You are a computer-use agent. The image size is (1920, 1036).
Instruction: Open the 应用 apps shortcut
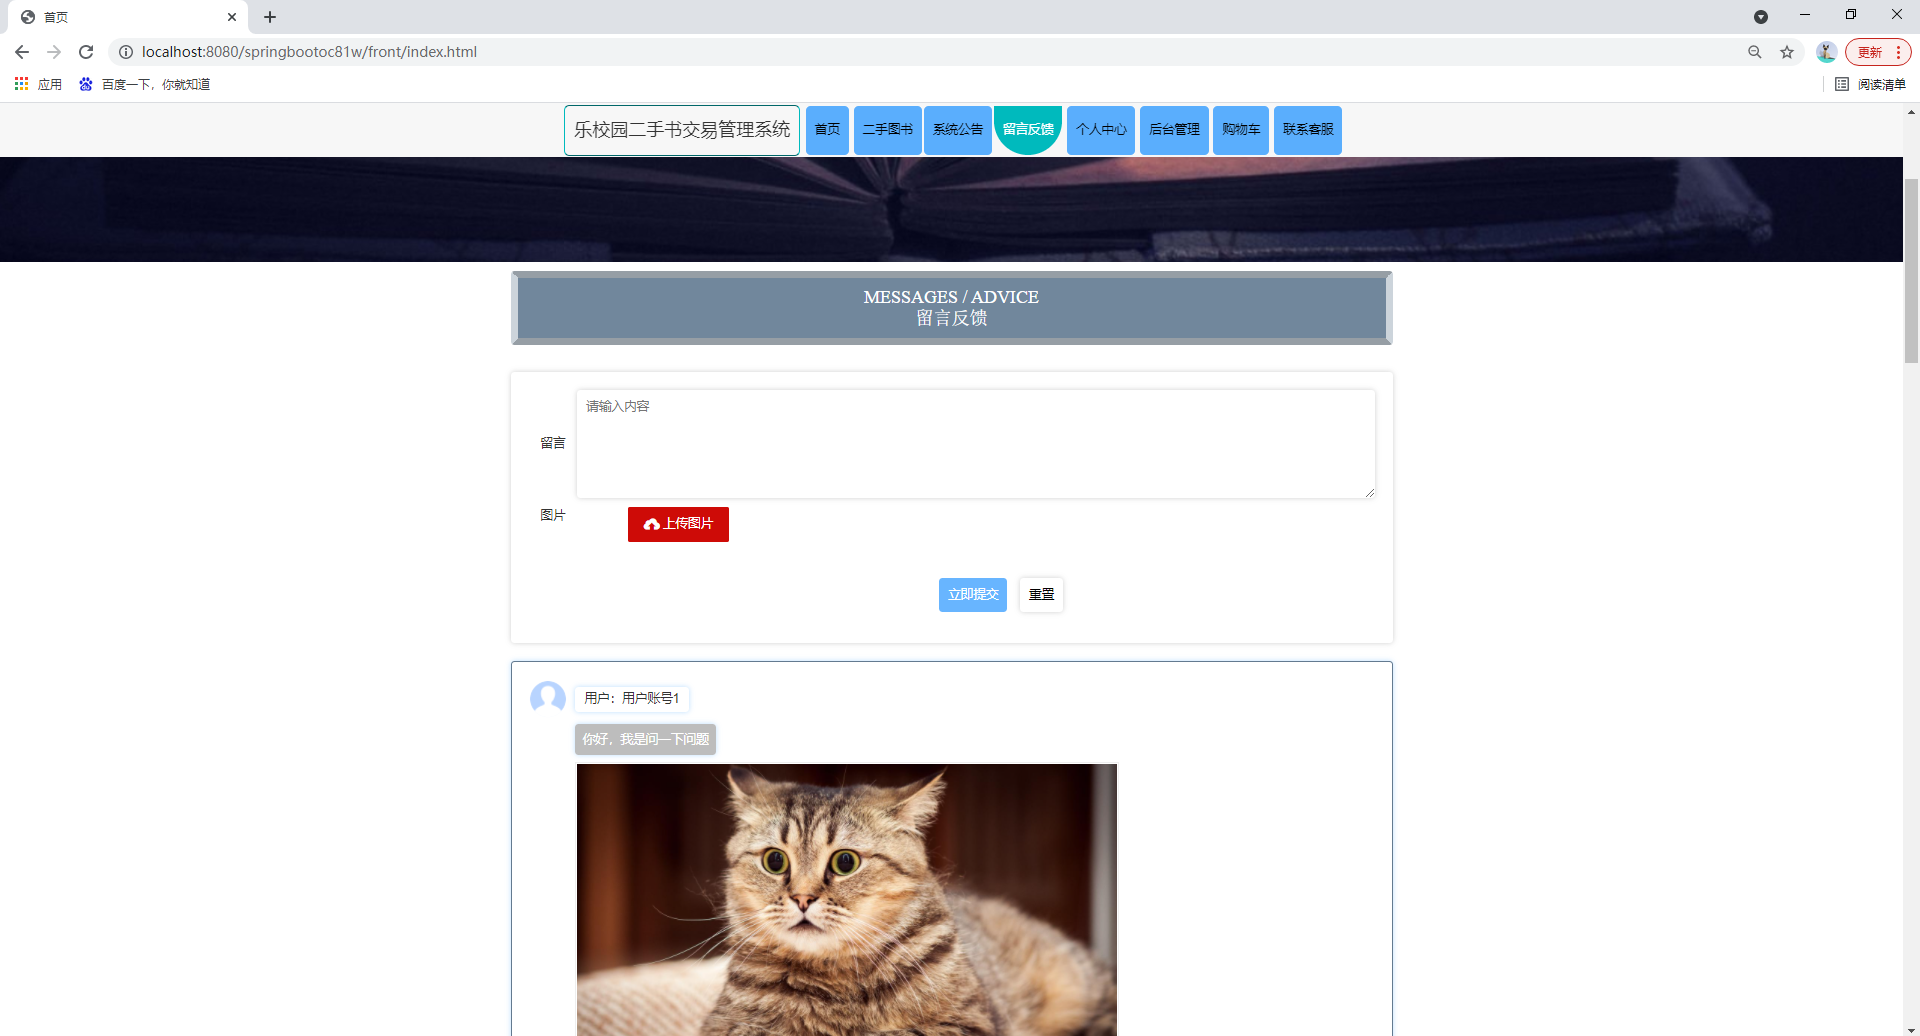click(38, 84)
